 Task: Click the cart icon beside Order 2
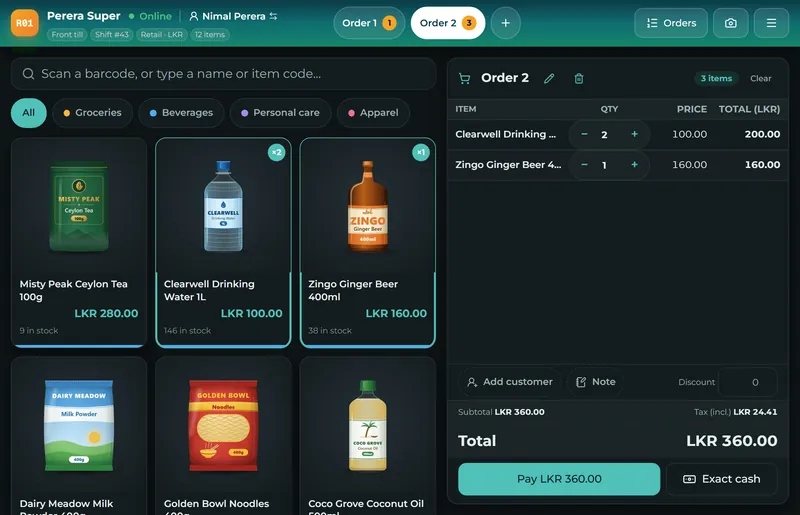click(x=464, y=79)
